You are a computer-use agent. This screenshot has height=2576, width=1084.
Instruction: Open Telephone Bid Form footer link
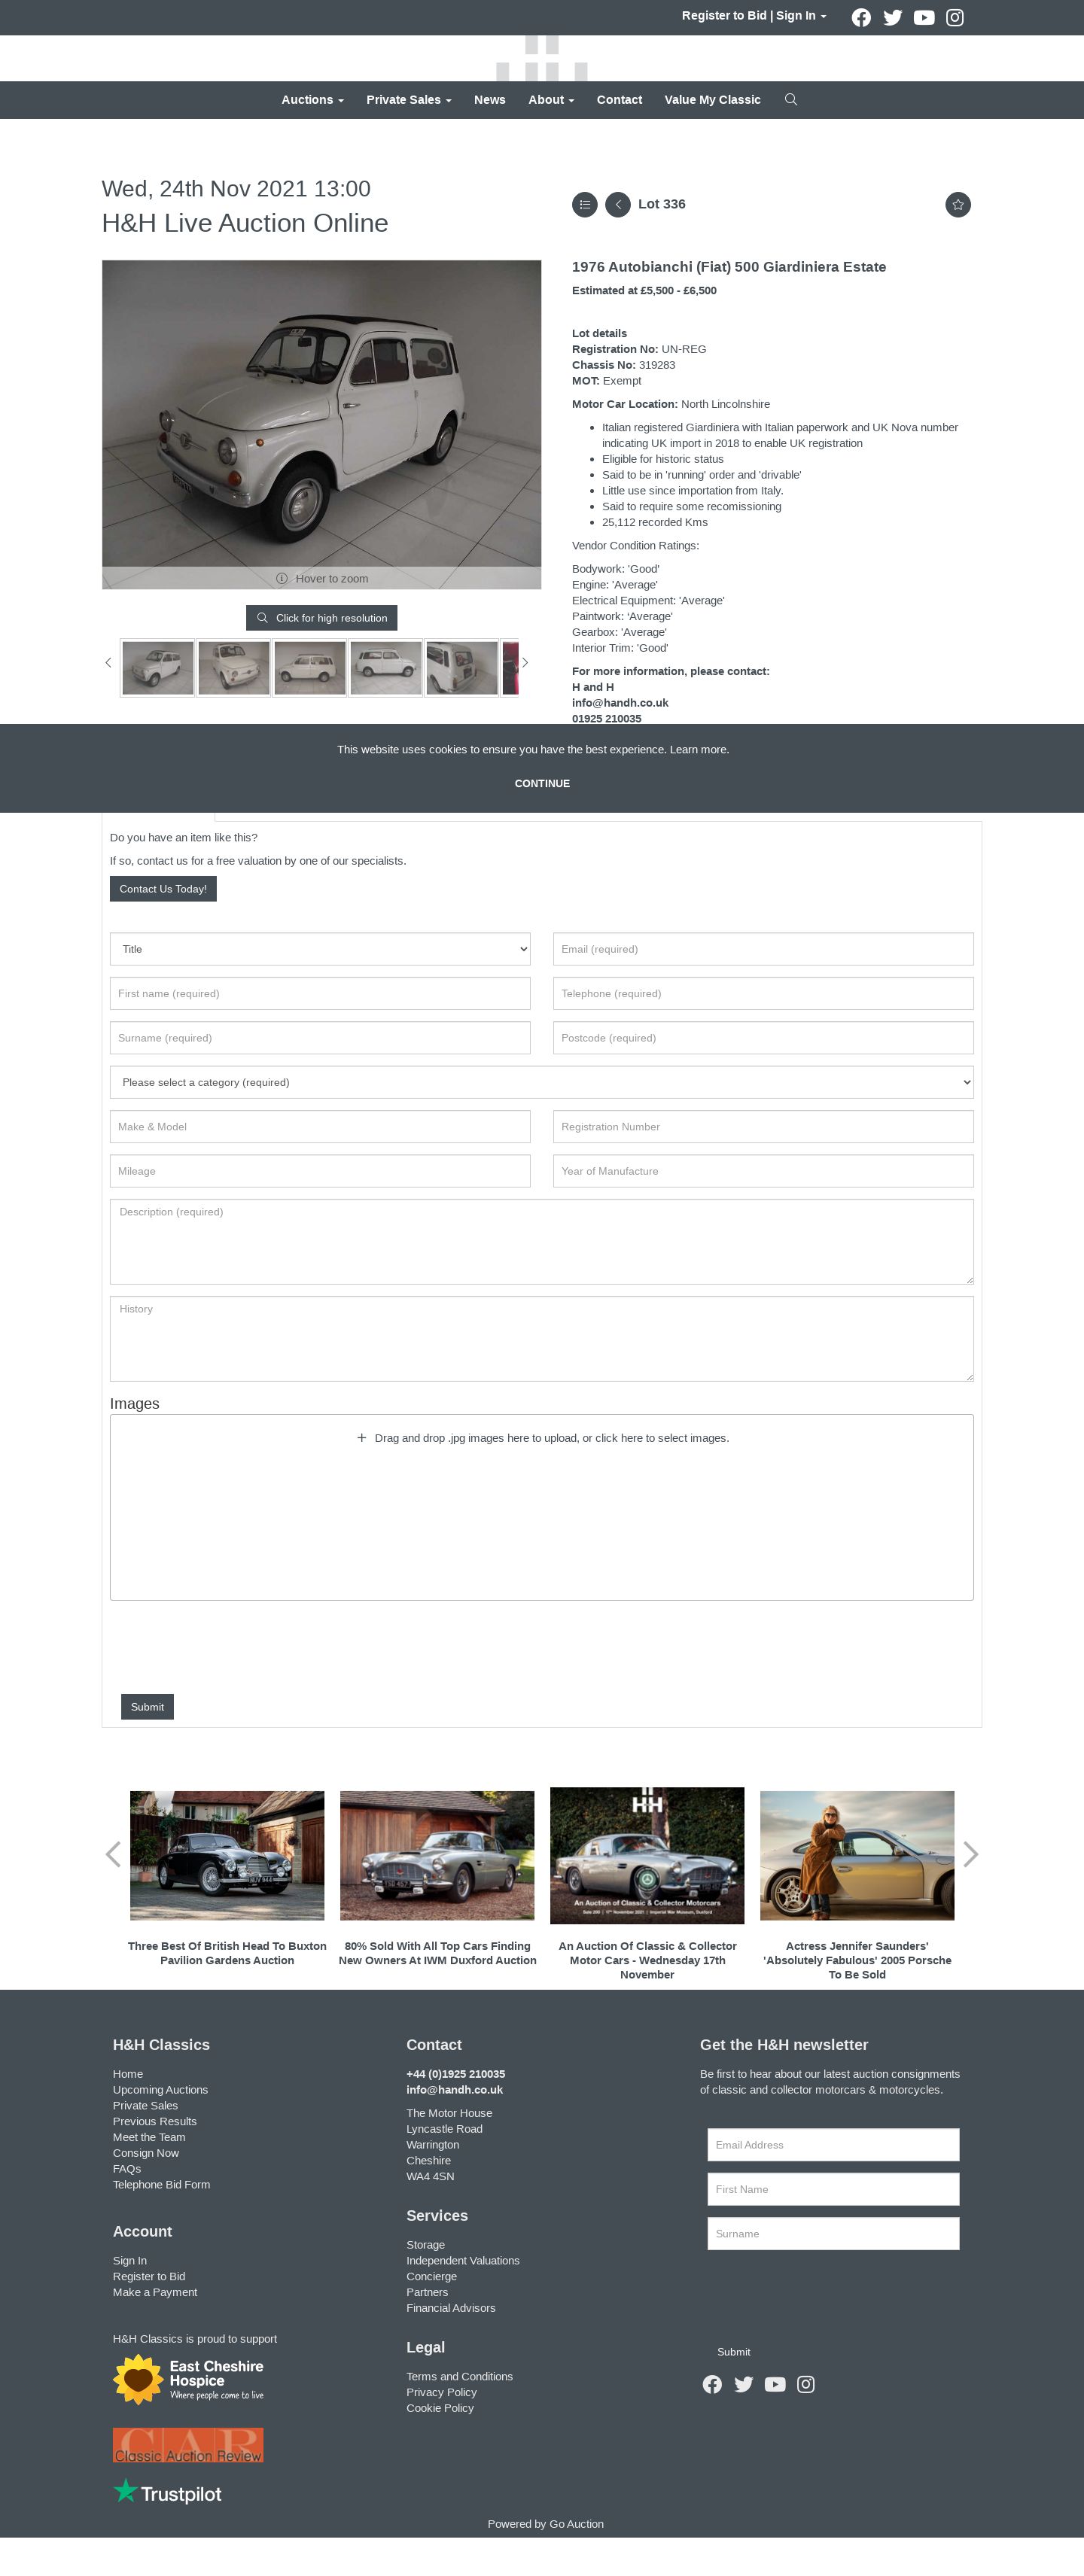click(x=161, y=2184)
